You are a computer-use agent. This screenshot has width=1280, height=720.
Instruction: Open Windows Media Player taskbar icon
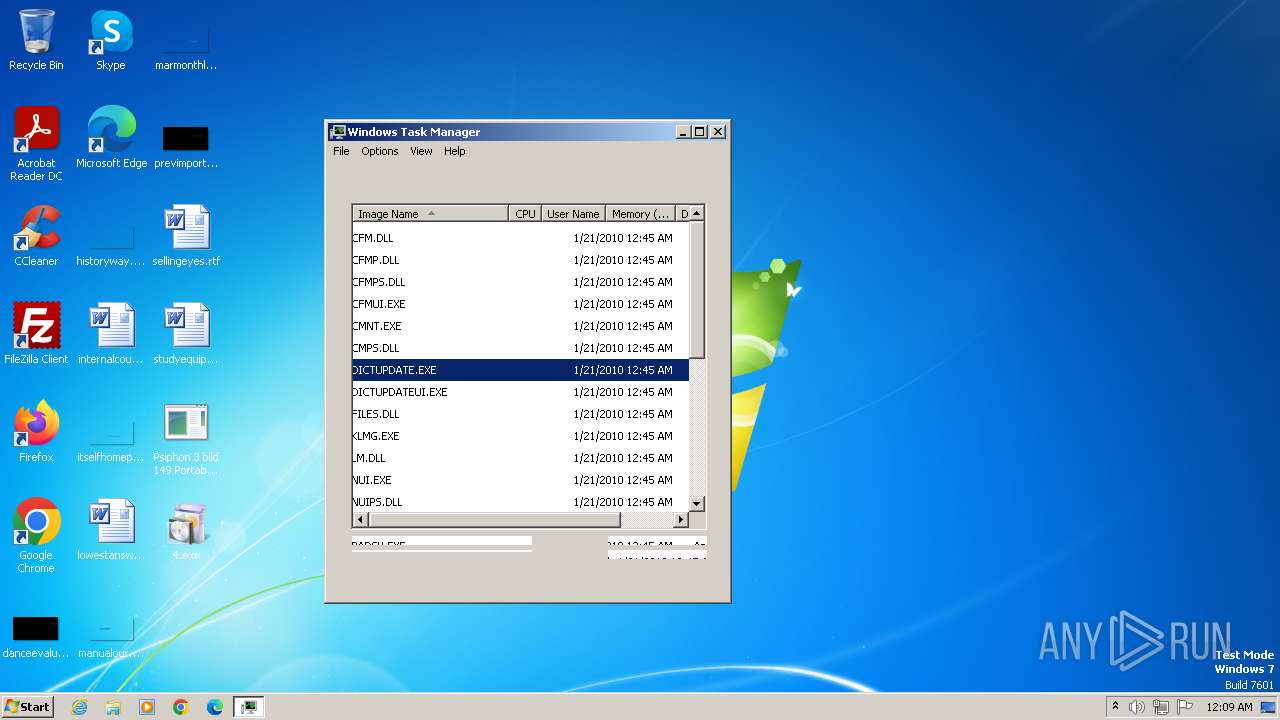pos(147,707)
